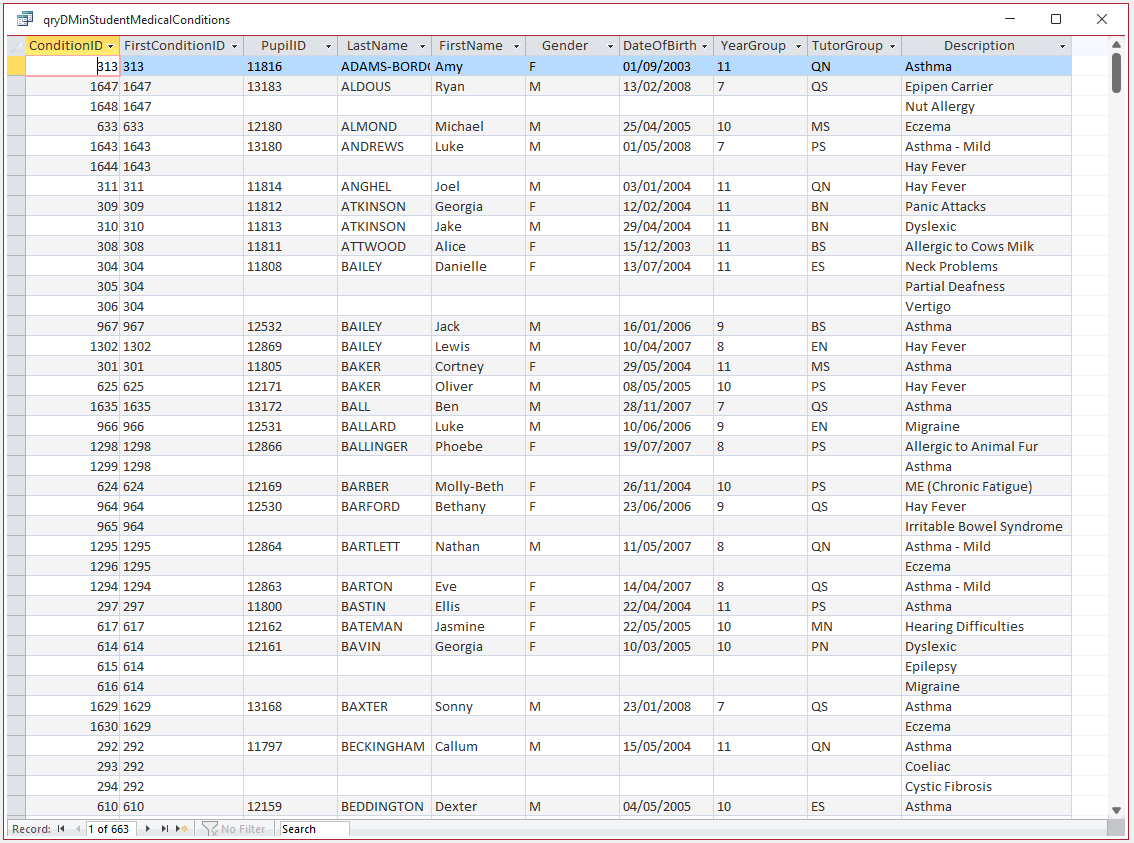Click the Description cell 'Irritable Bowel Syndrome'
The image size is (1134, 843).
pyautogui.click(x=986, y=526)
